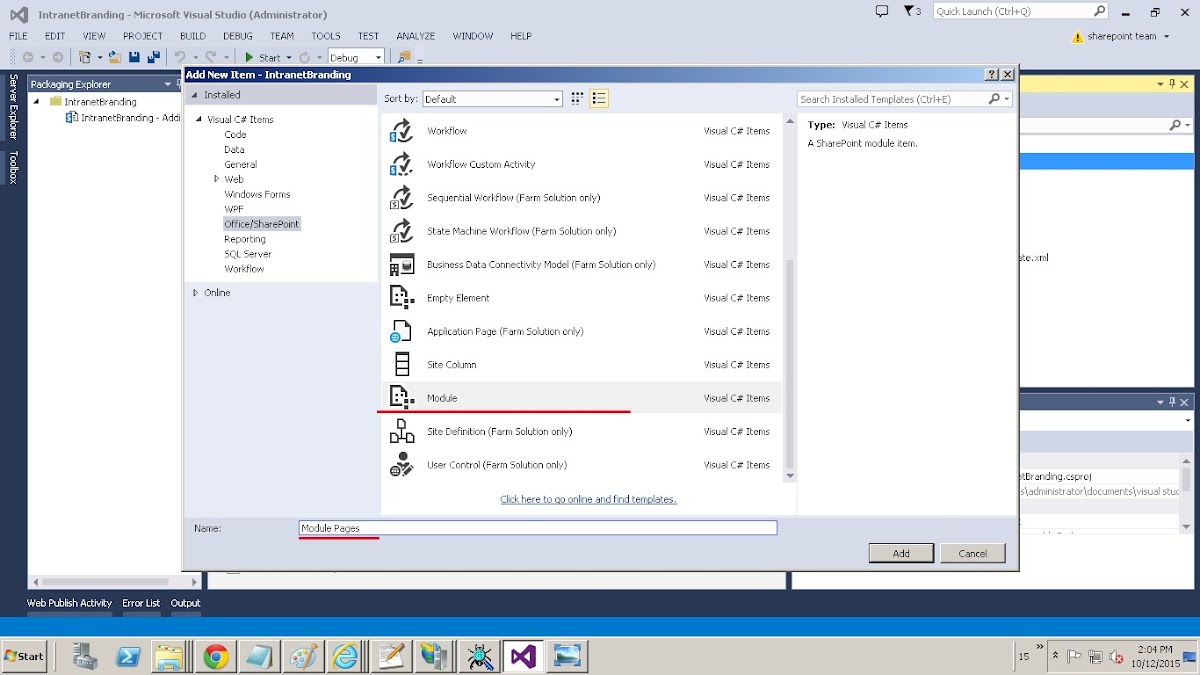Open the feedback speech bubble icon

coord(881,11)
